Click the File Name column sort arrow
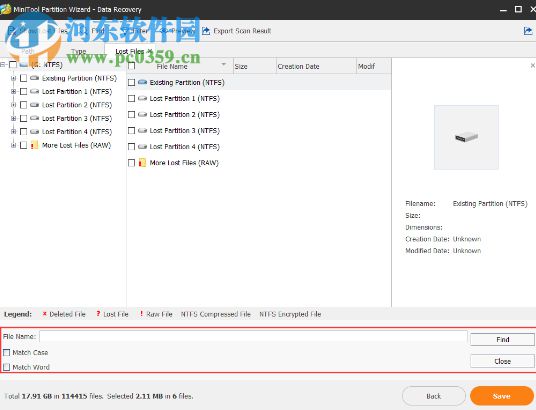The width and height of the screenshot is (536, 410). click(x=224, y=64)
